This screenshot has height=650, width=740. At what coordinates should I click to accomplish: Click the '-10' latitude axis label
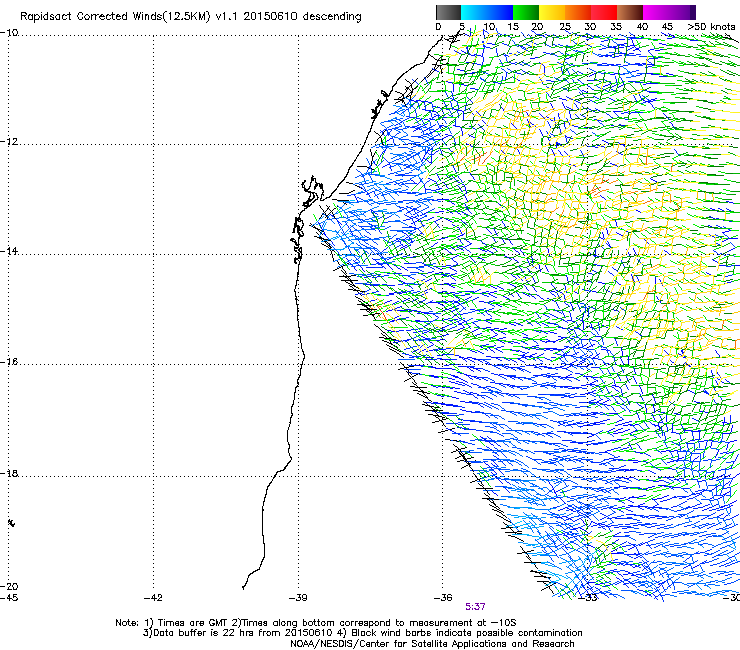(10, 33)
